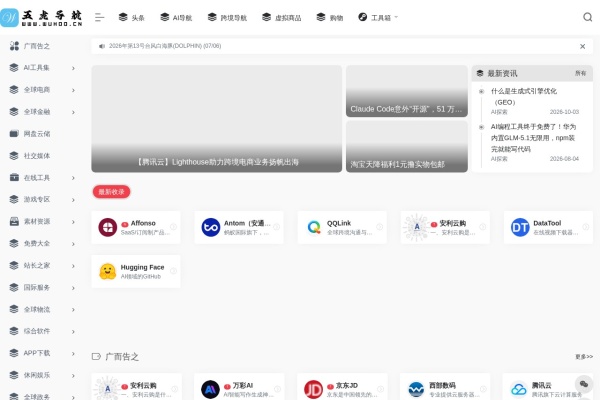
Task: Expand the 素材资源 sidebar chevron
Action: pyautogui.click(x=73, y=222)
